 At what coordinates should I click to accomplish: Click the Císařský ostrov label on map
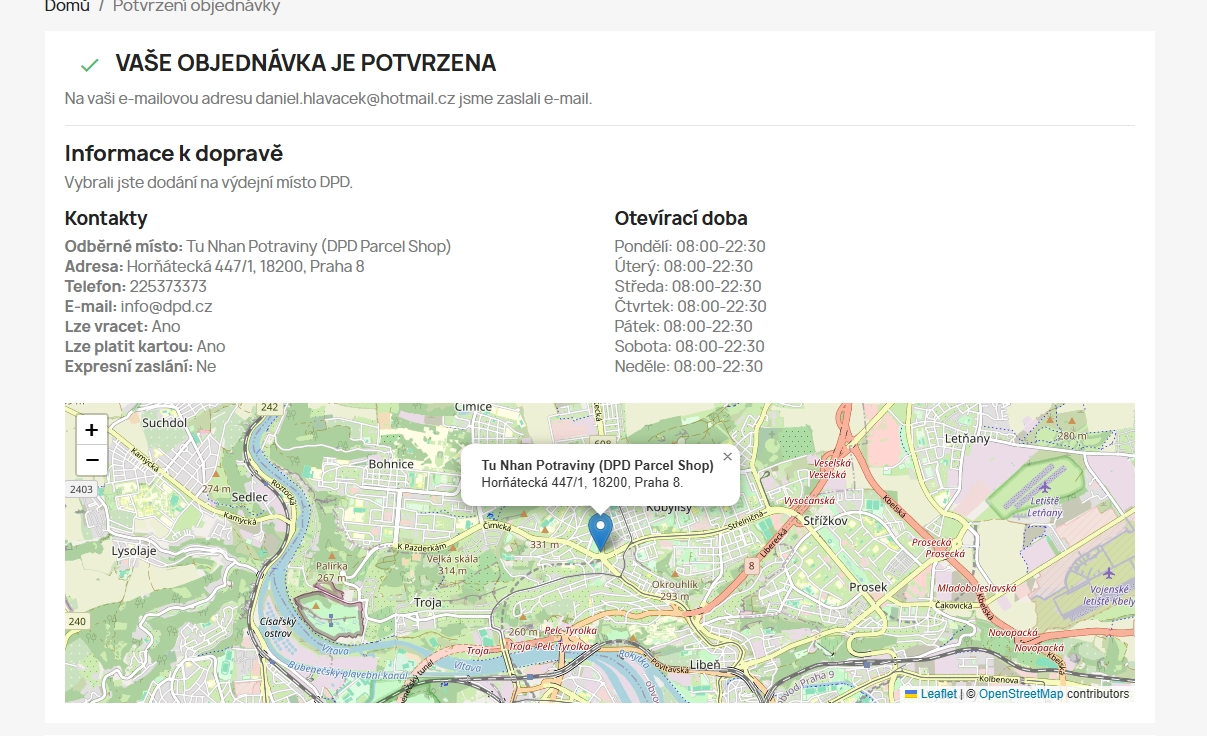click(x=280, y=627)
